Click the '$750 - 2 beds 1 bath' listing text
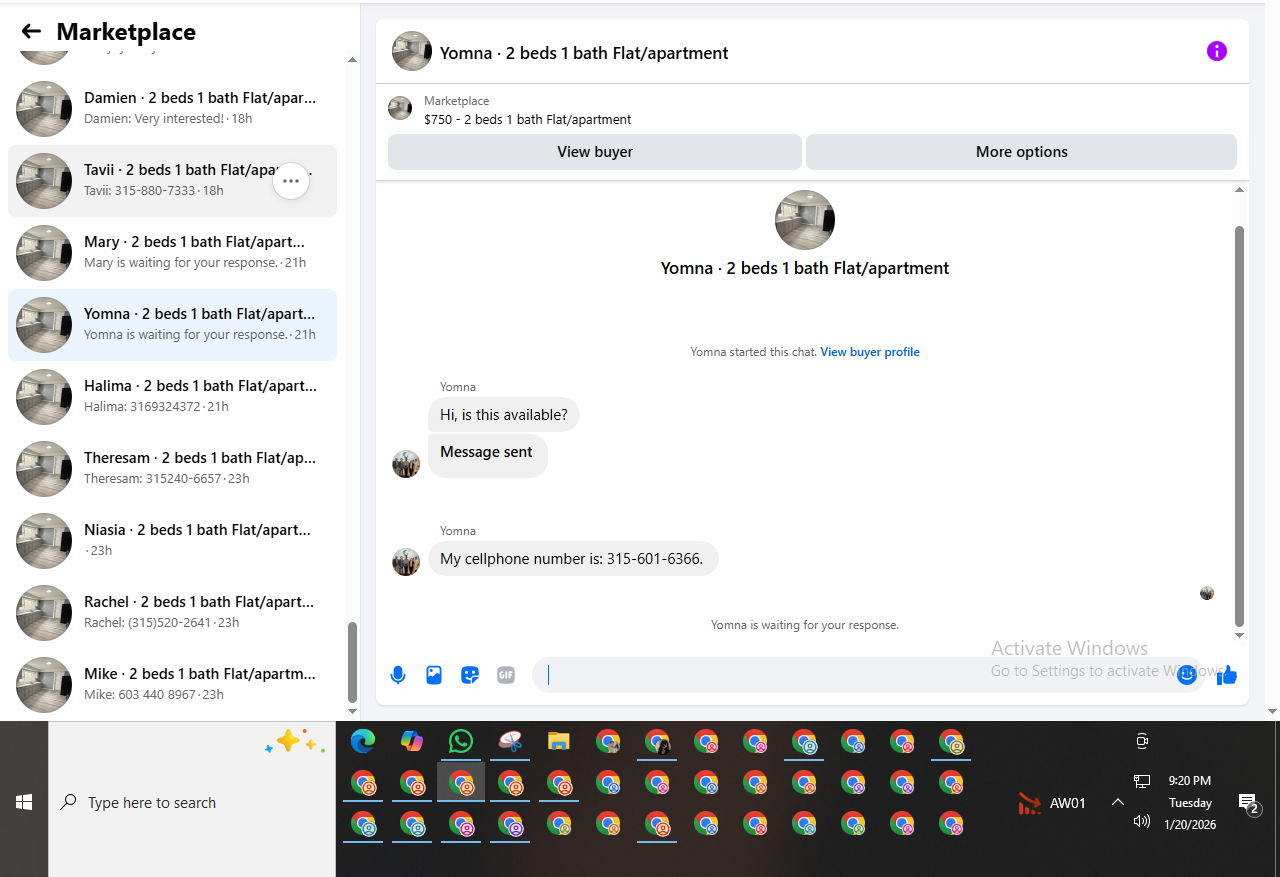This screenshot has height=877, width=1280. pyautogui.click(x=528, y=119)
